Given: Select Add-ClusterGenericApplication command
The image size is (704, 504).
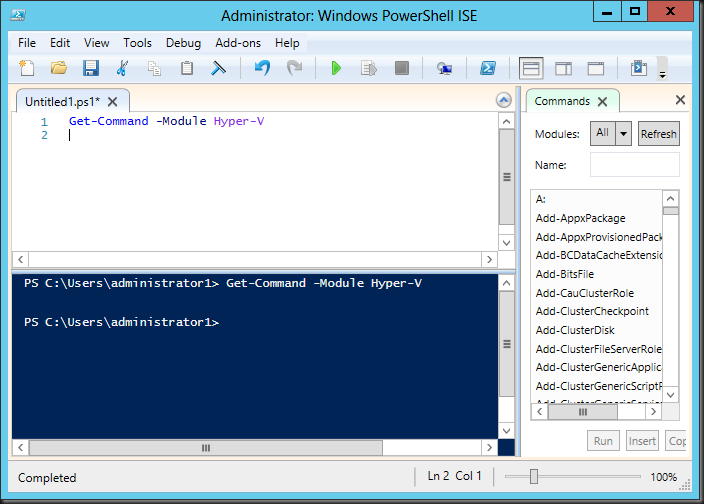Looking at the screenshot, I should (x=597, y=368).
